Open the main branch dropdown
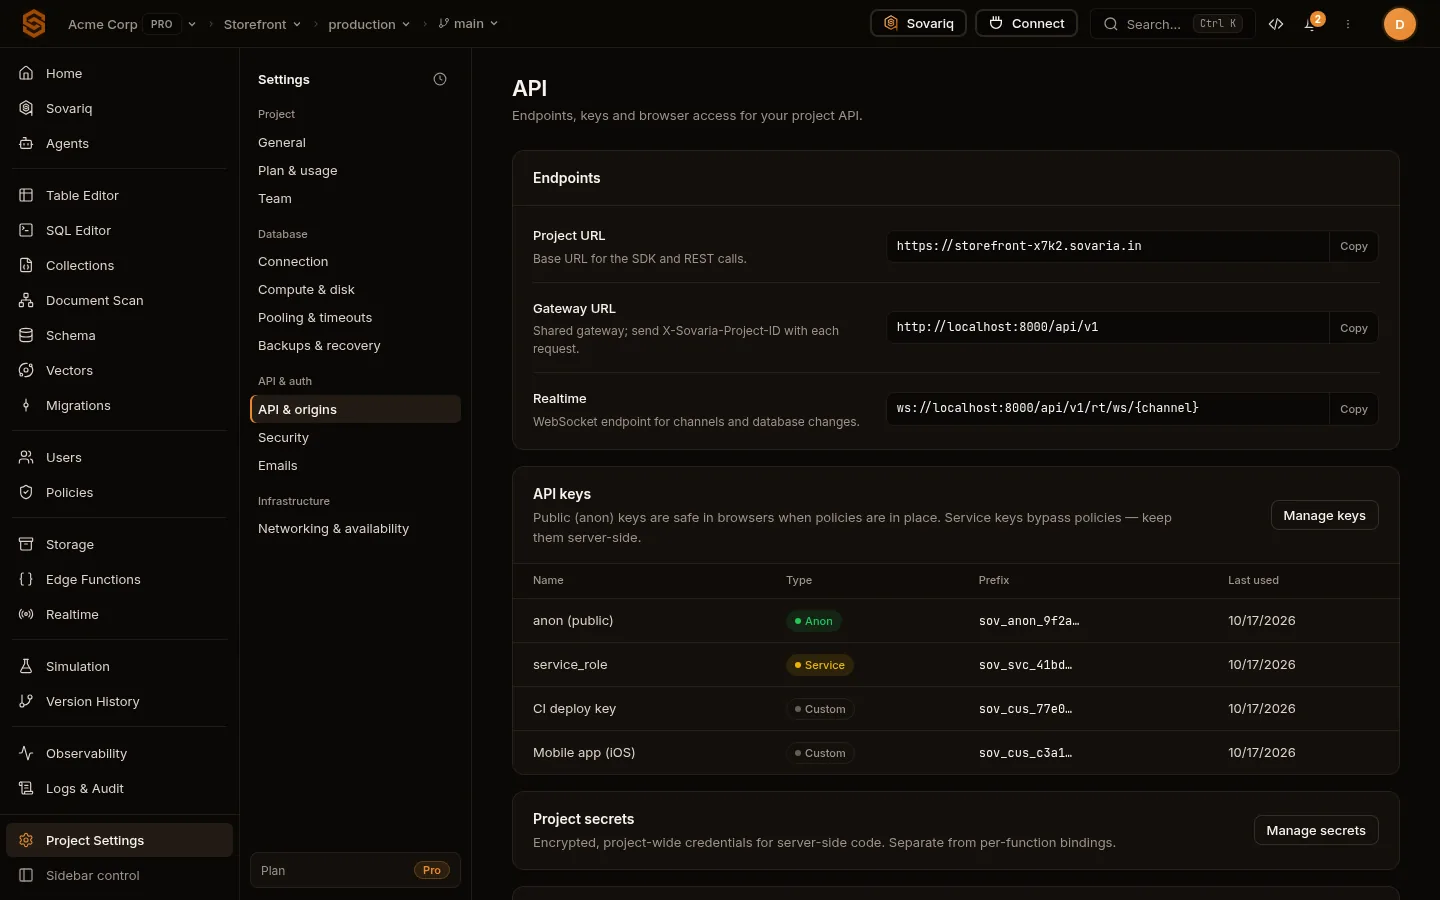 tap(468, 24)
